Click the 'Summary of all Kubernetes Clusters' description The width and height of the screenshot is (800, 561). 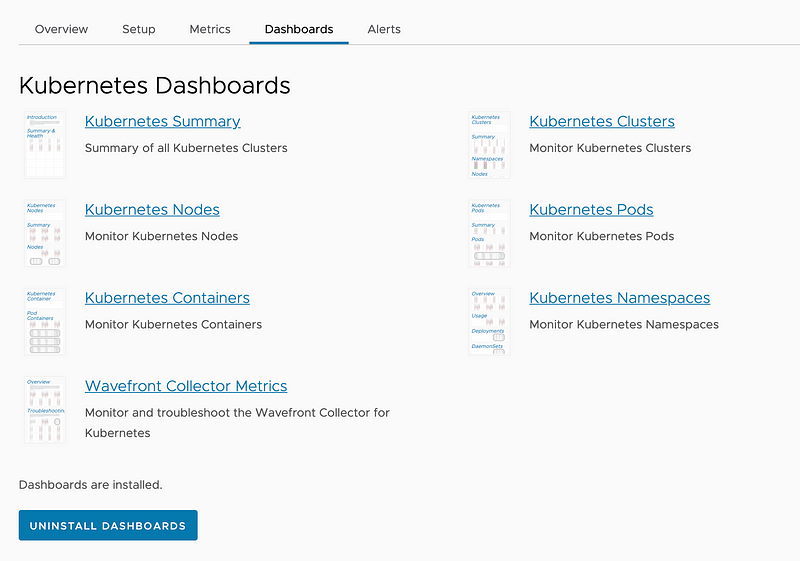click(x=186, y=148)
